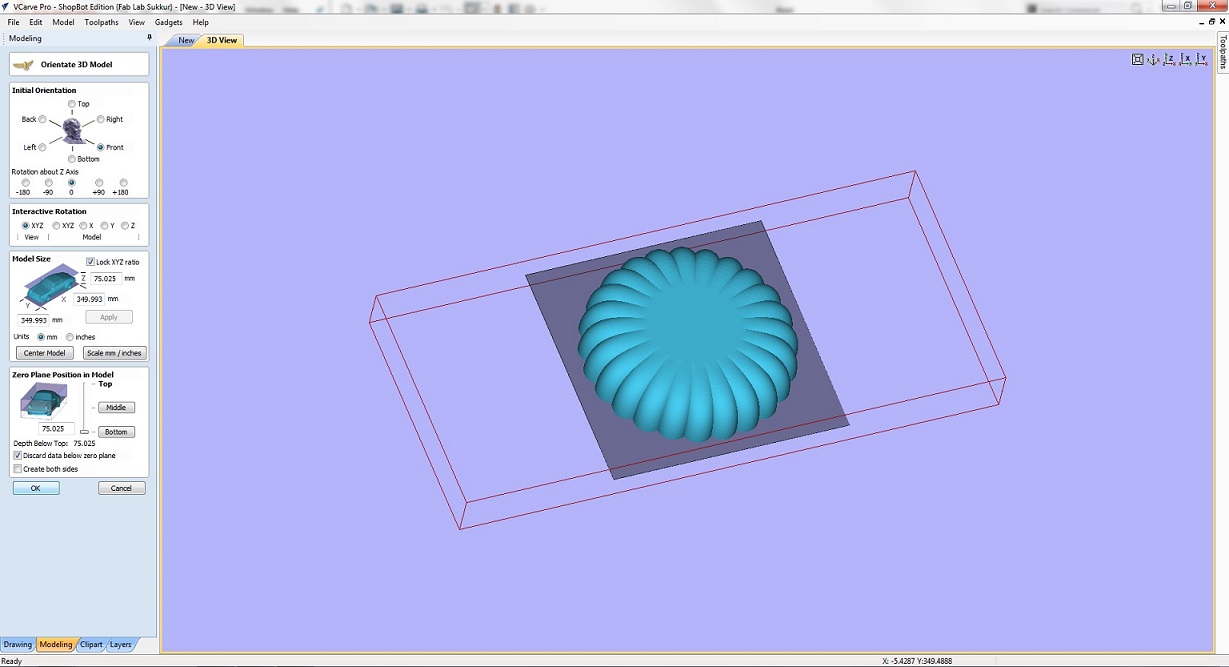Set zero plane to Bottom
1229x667 pixels.
coord(116,432)
